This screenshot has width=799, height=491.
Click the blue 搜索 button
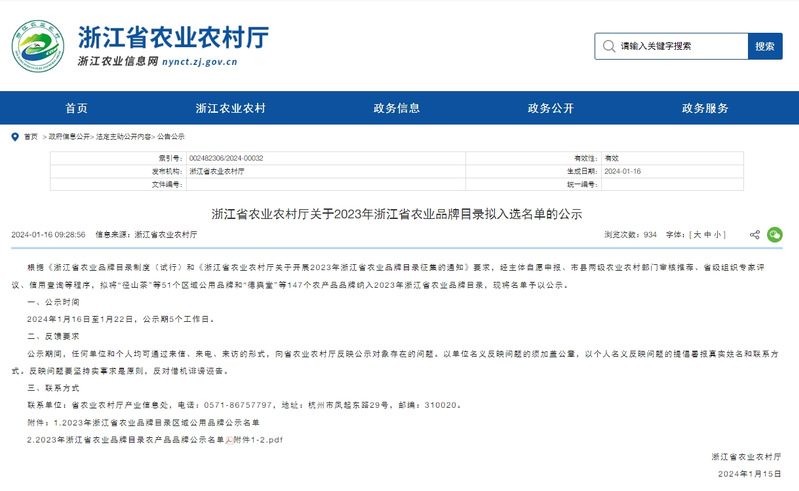click(x=765, y=46)
